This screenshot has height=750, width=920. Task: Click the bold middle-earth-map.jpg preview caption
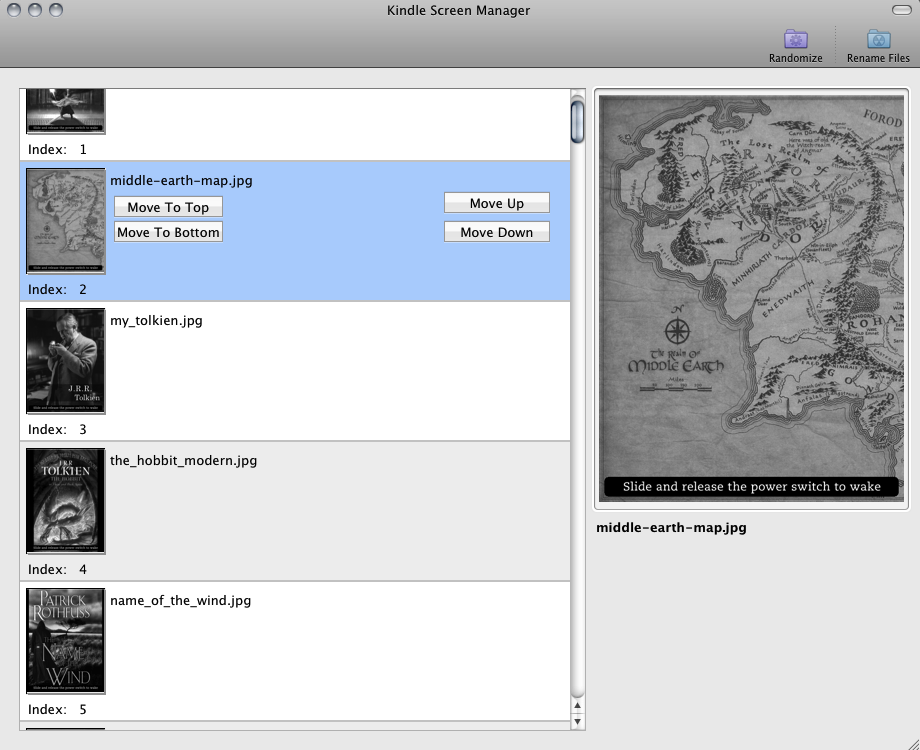tap(671, 528)
